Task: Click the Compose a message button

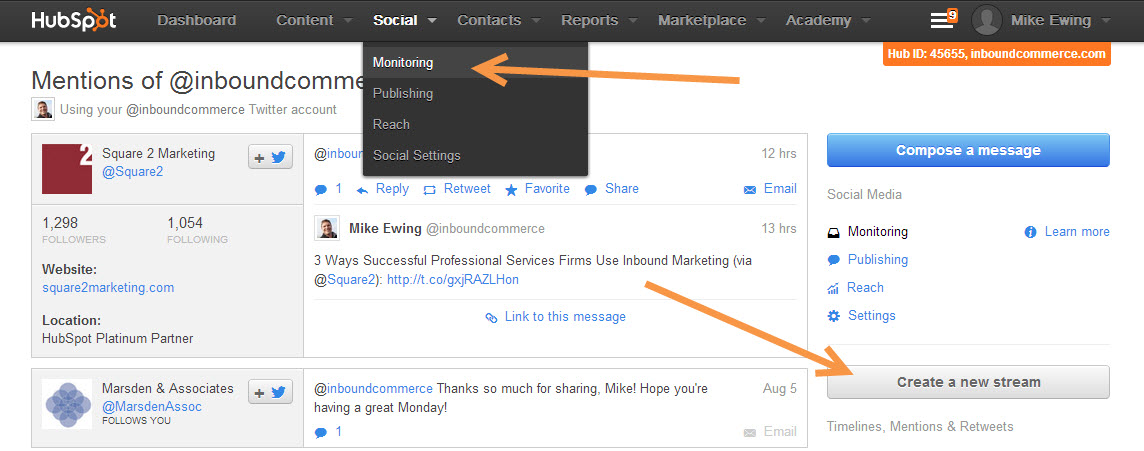Action: (968, 150)
